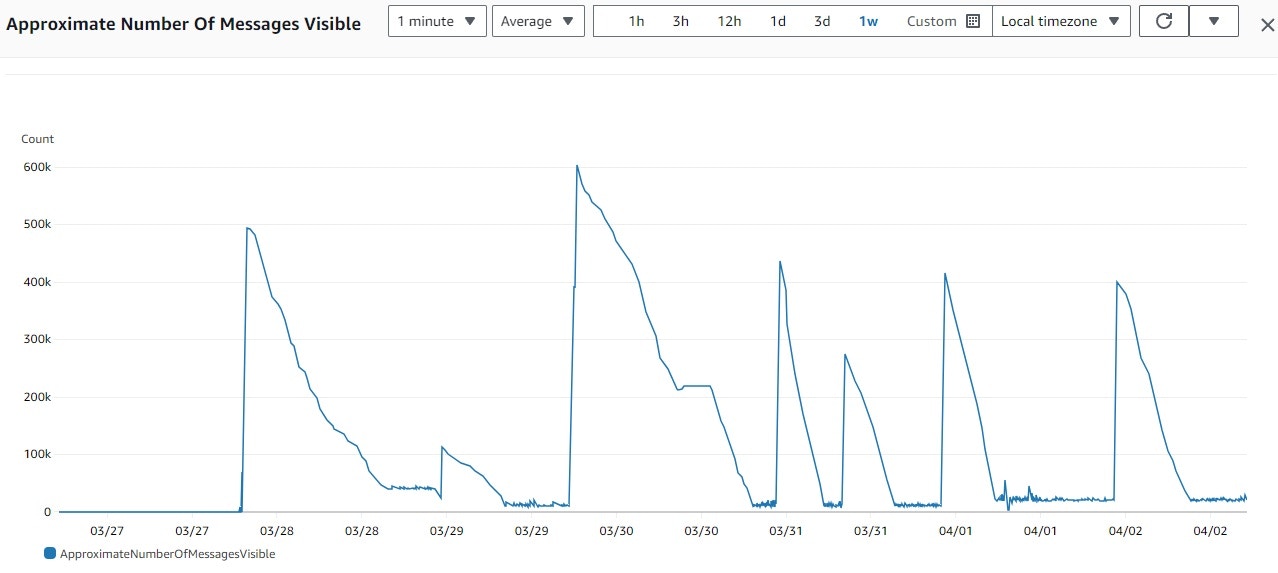The image size is (1278, 573).
Task: Select the 1h time range
Action: (x=636, y=21)
